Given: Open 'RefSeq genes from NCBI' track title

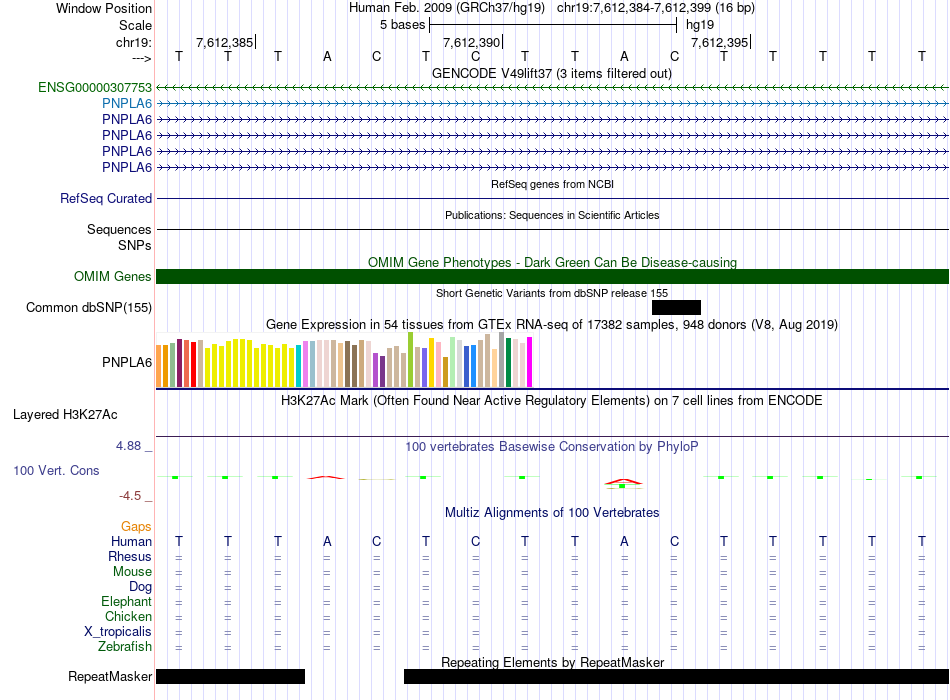Looking at the screenshot, I should [552, 184].
